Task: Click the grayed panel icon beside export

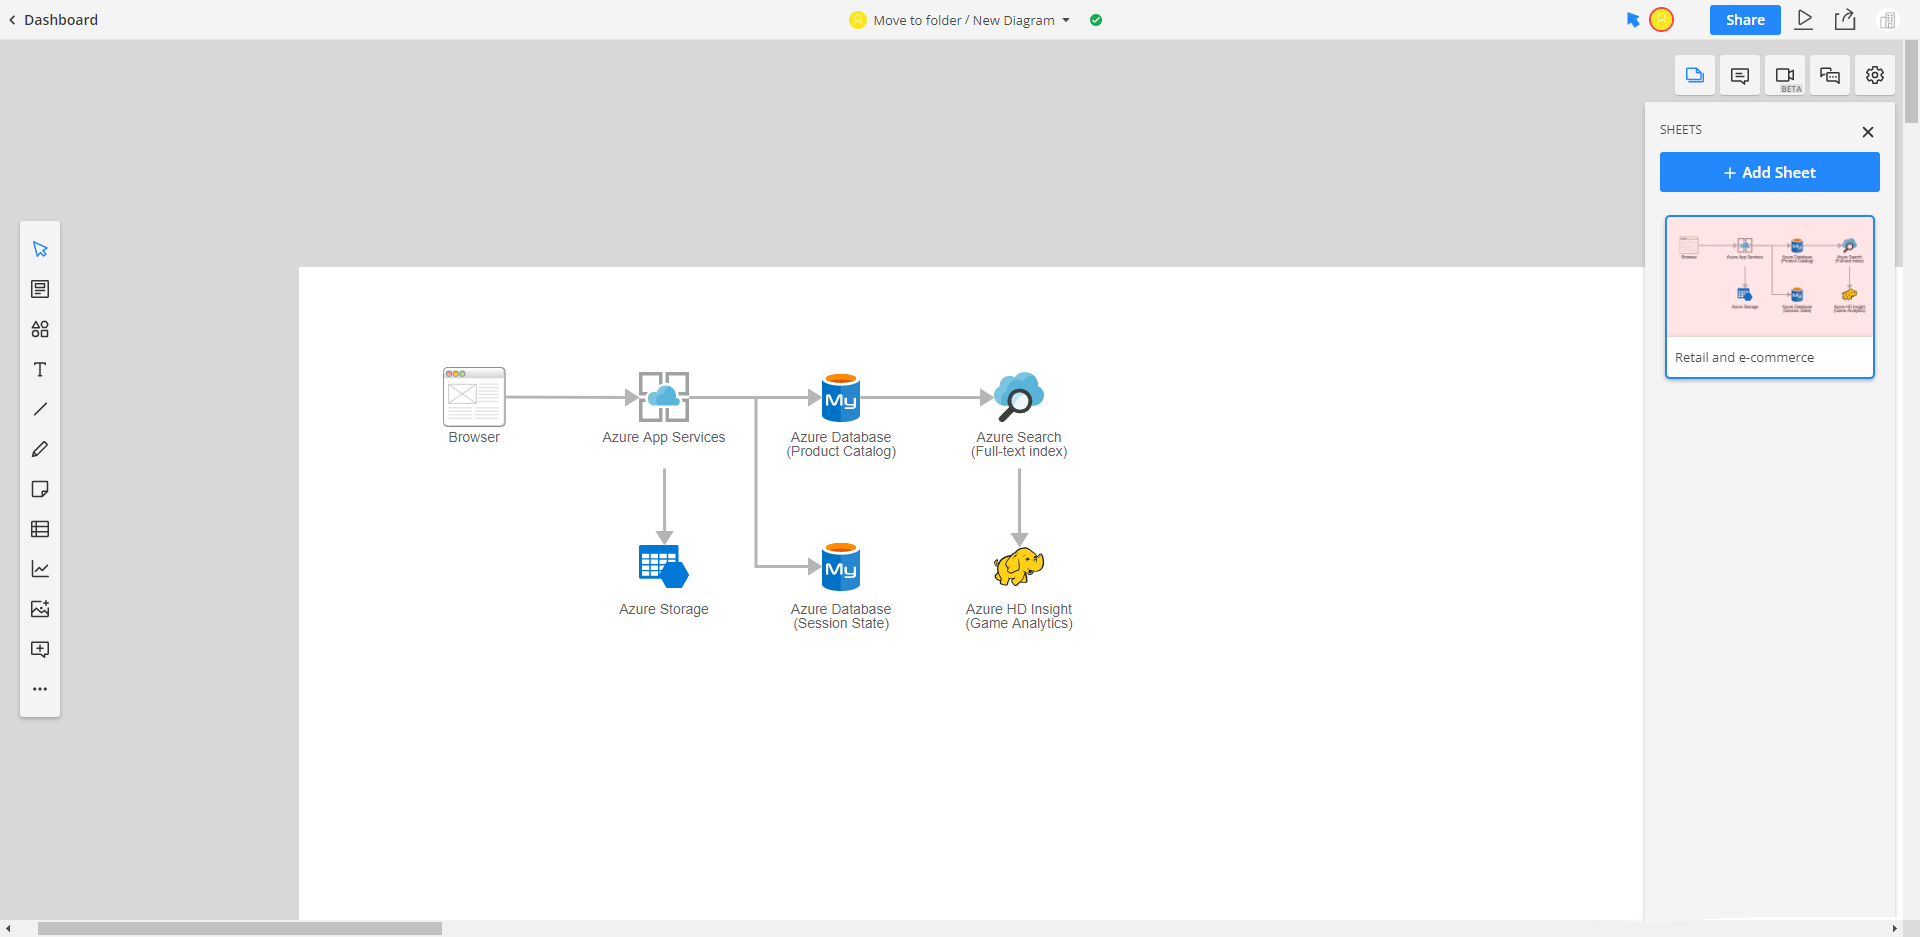Action: pos(1887,20)
